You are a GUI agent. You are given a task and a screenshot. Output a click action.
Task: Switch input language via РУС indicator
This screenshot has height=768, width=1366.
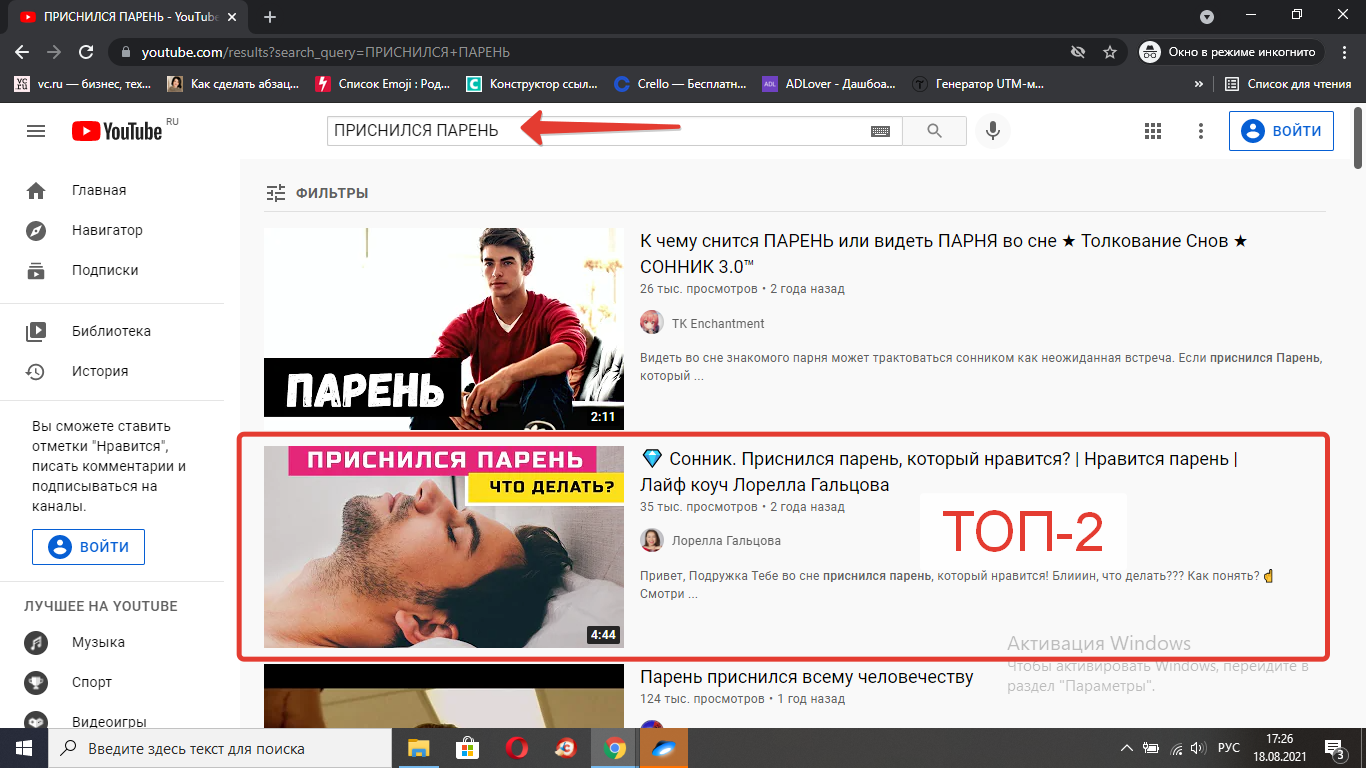click(1229, 748)
